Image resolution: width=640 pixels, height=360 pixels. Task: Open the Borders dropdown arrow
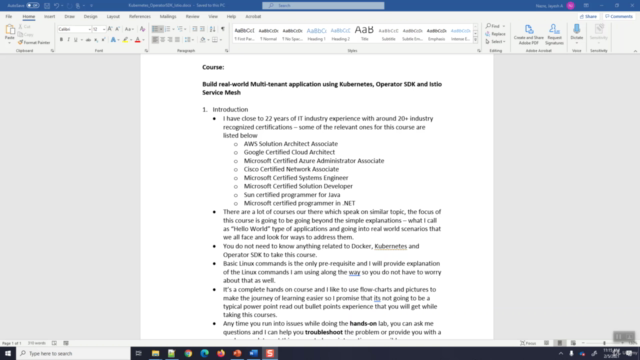[x=221, y=40]
